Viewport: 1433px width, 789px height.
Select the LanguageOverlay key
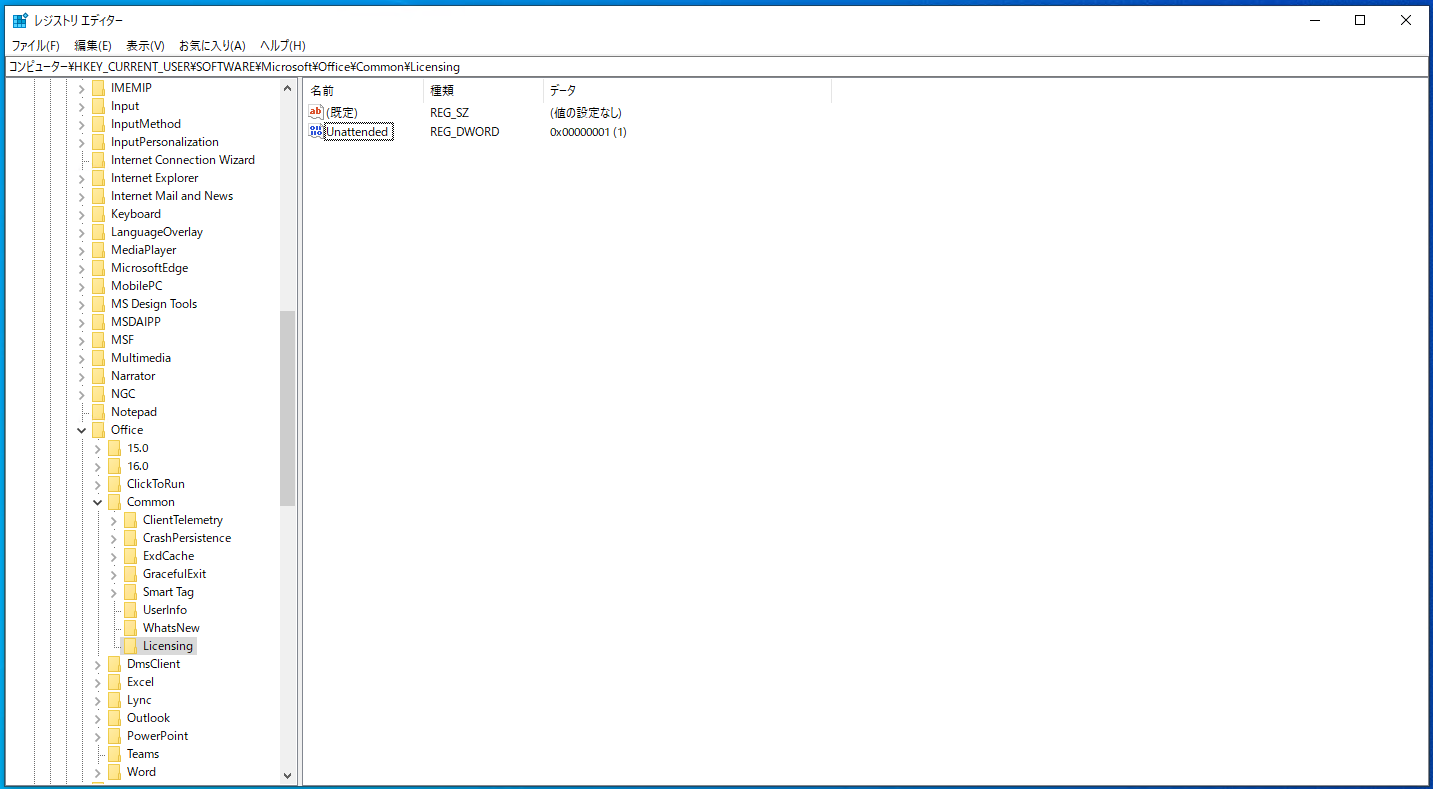[157, 232]
